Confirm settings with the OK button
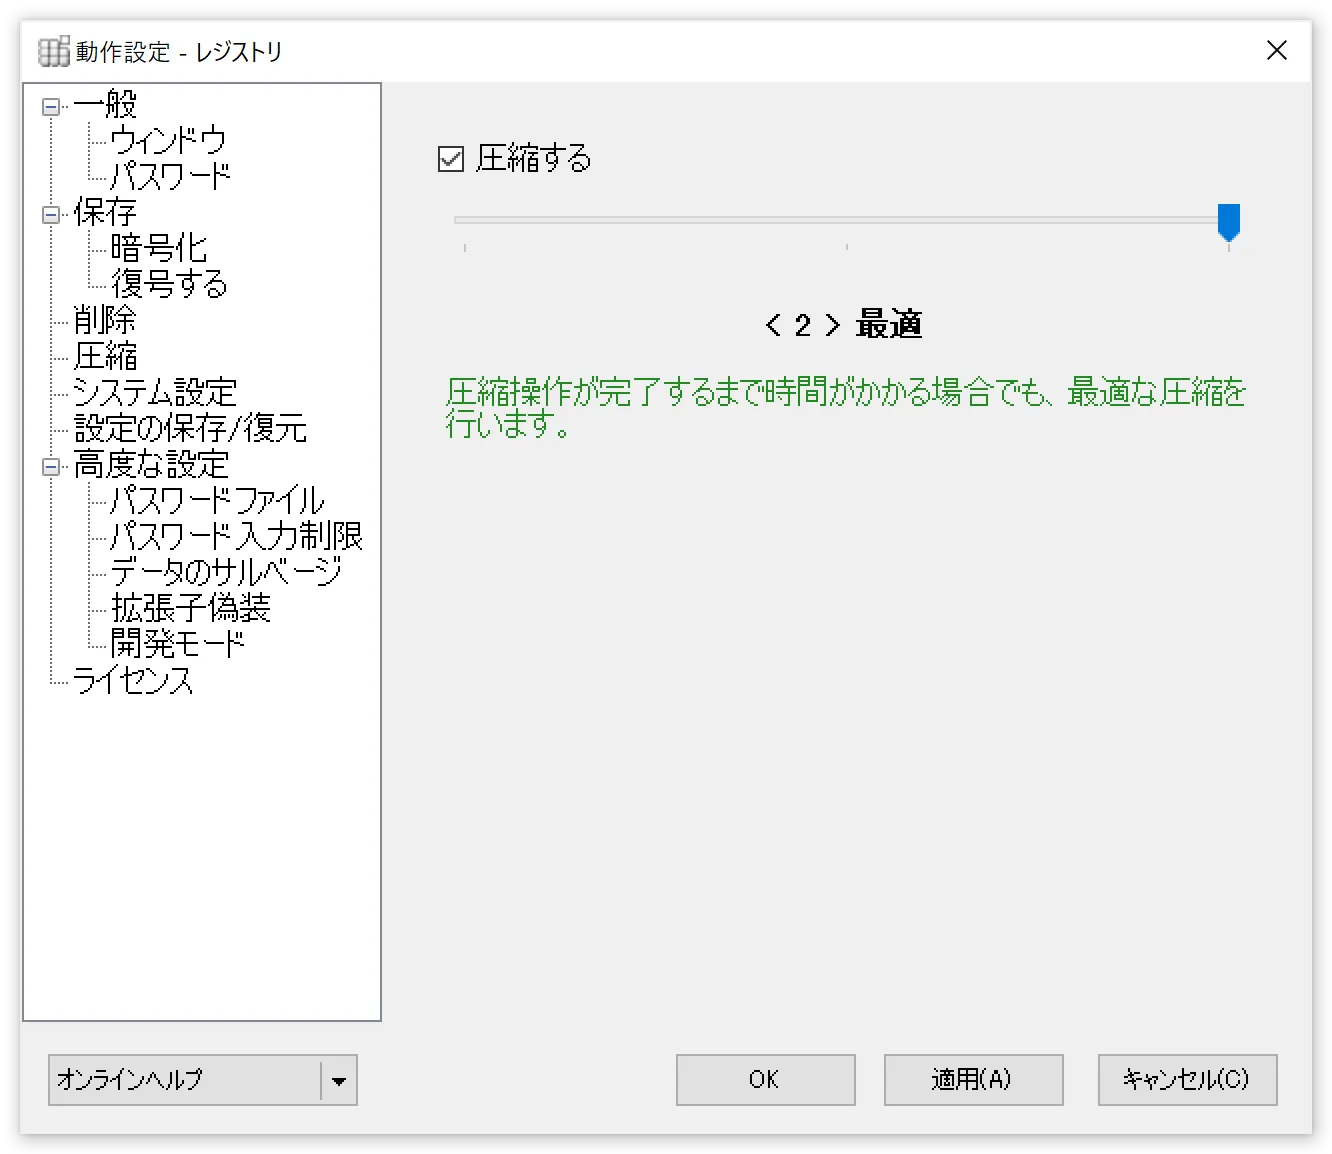This screenshot has width=1332, height=1154. (765, 1080)
